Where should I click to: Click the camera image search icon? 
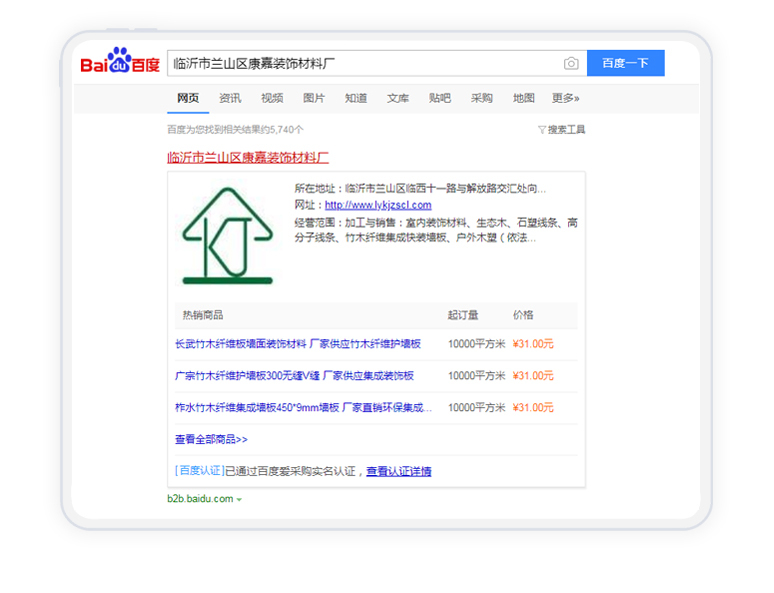point(571,64)
